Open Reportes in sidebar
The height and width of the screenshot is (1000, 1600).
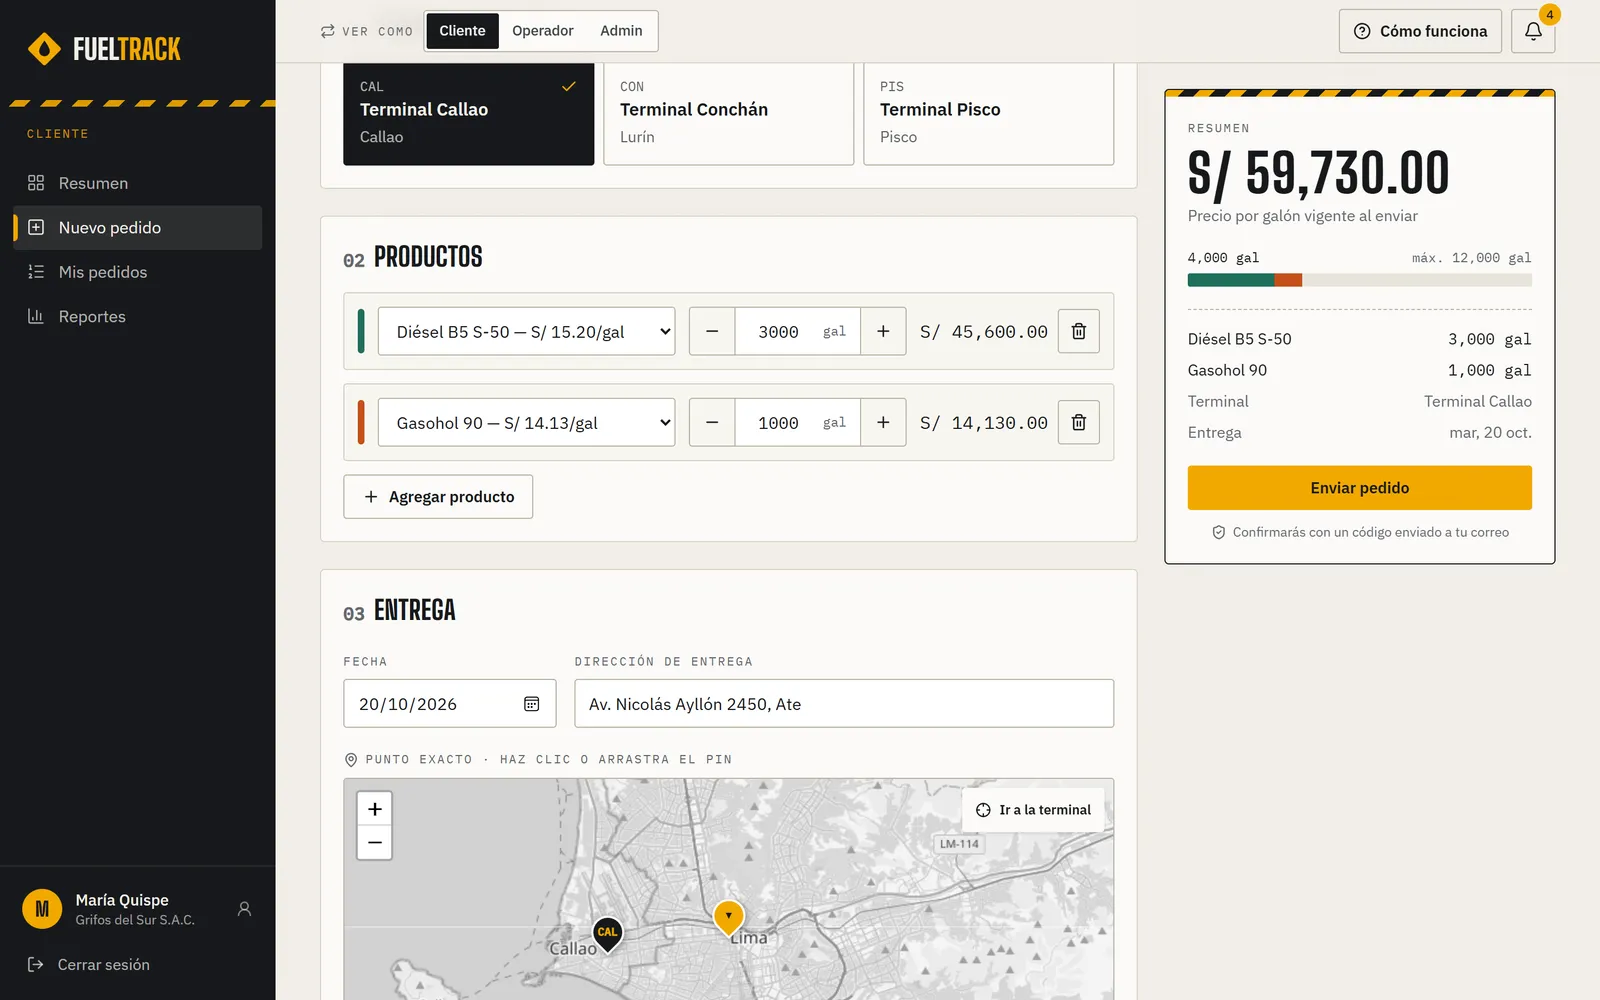(x=138, y=316)
